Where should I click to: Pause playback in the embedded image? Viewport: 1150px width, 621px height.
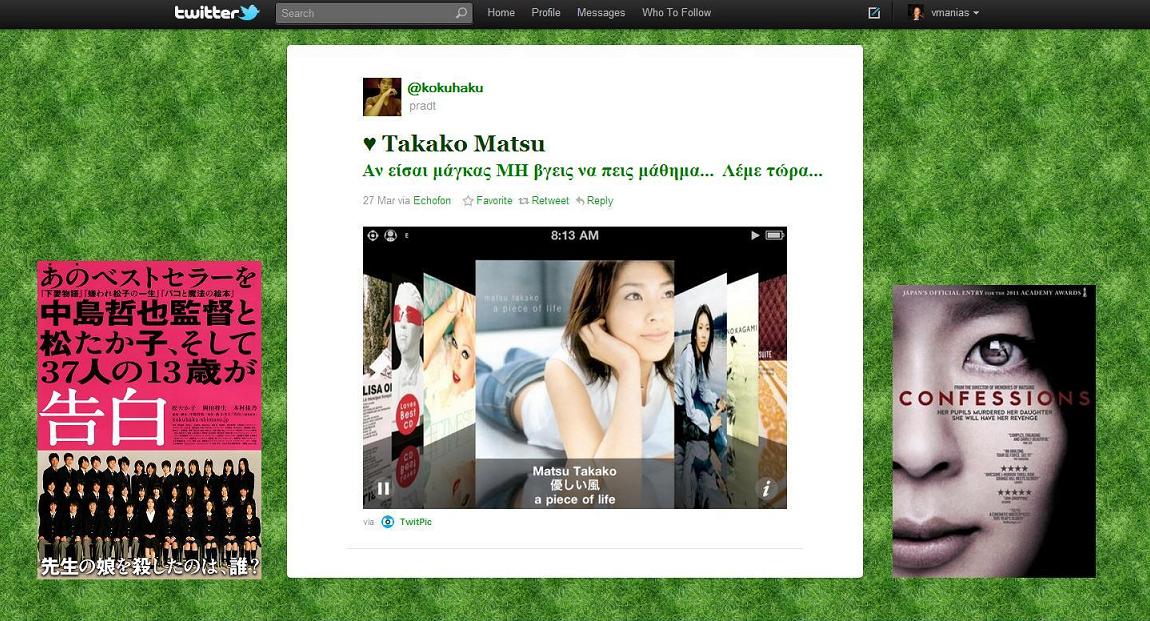pyautogui.click(x=383, y=488)
